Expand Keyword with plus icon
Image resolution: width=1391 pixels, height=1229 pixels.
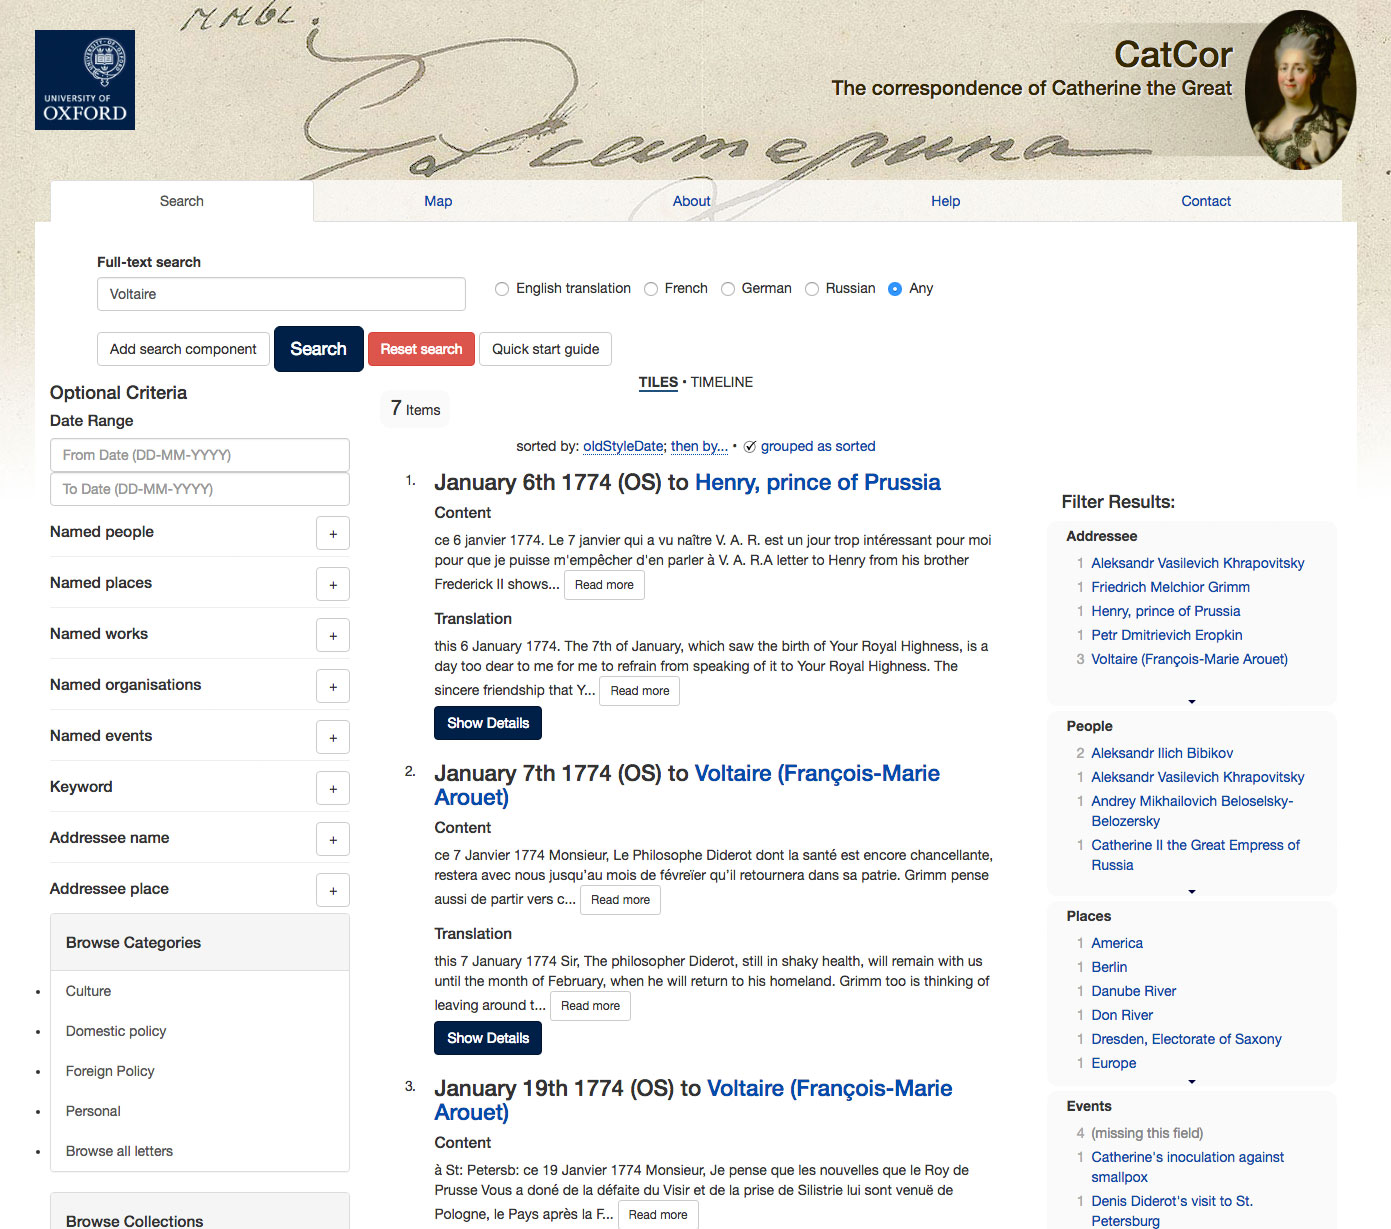click(x=333, y=789)
